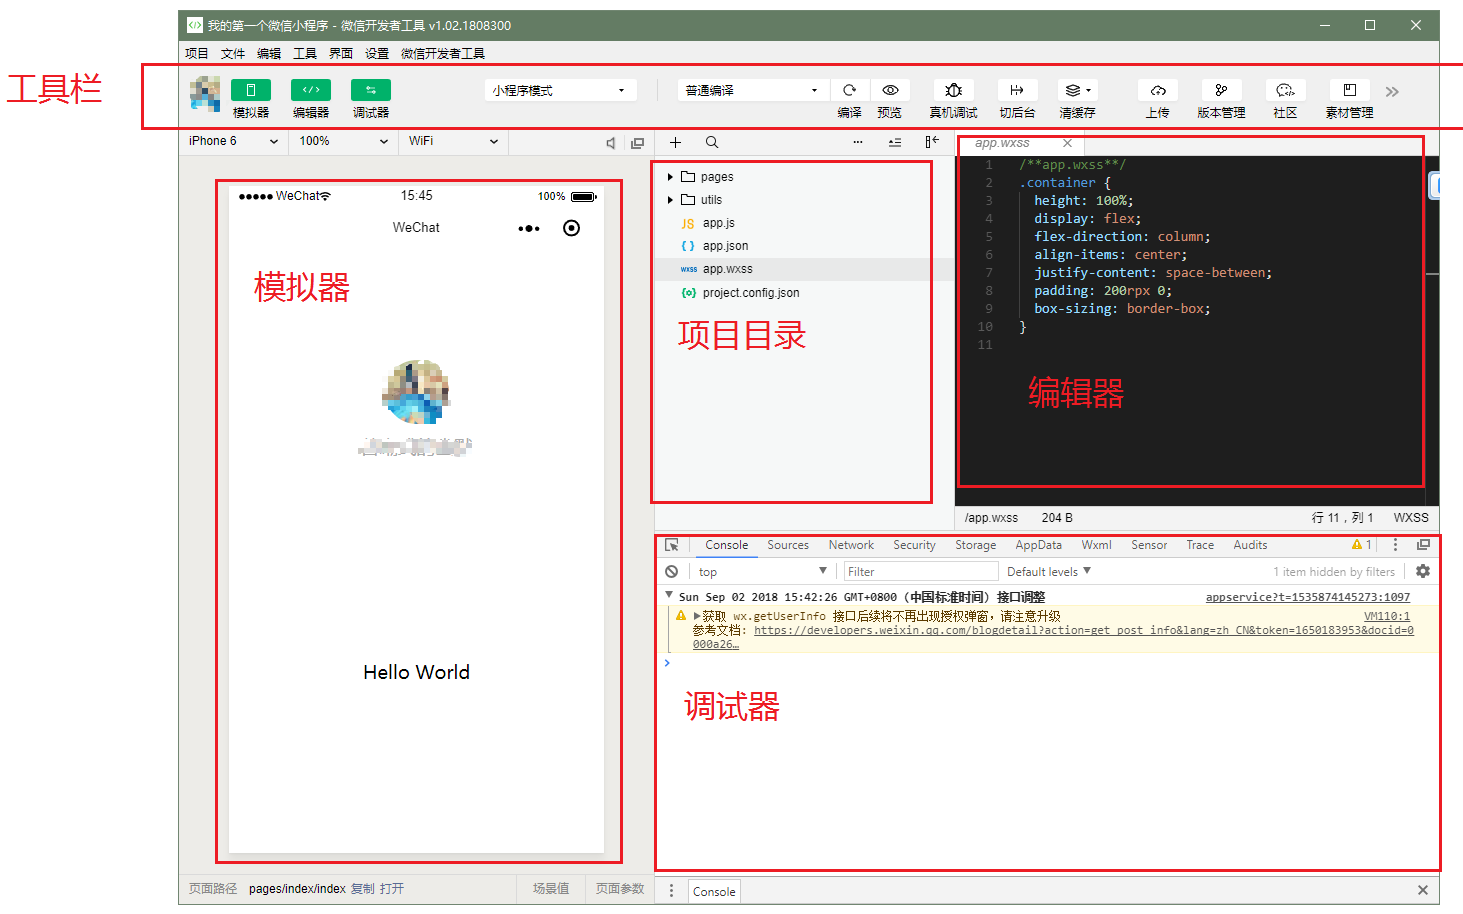Toggle the green simulator panel button
Screen dimensions: 1463x914
click(x=250, y=90)
